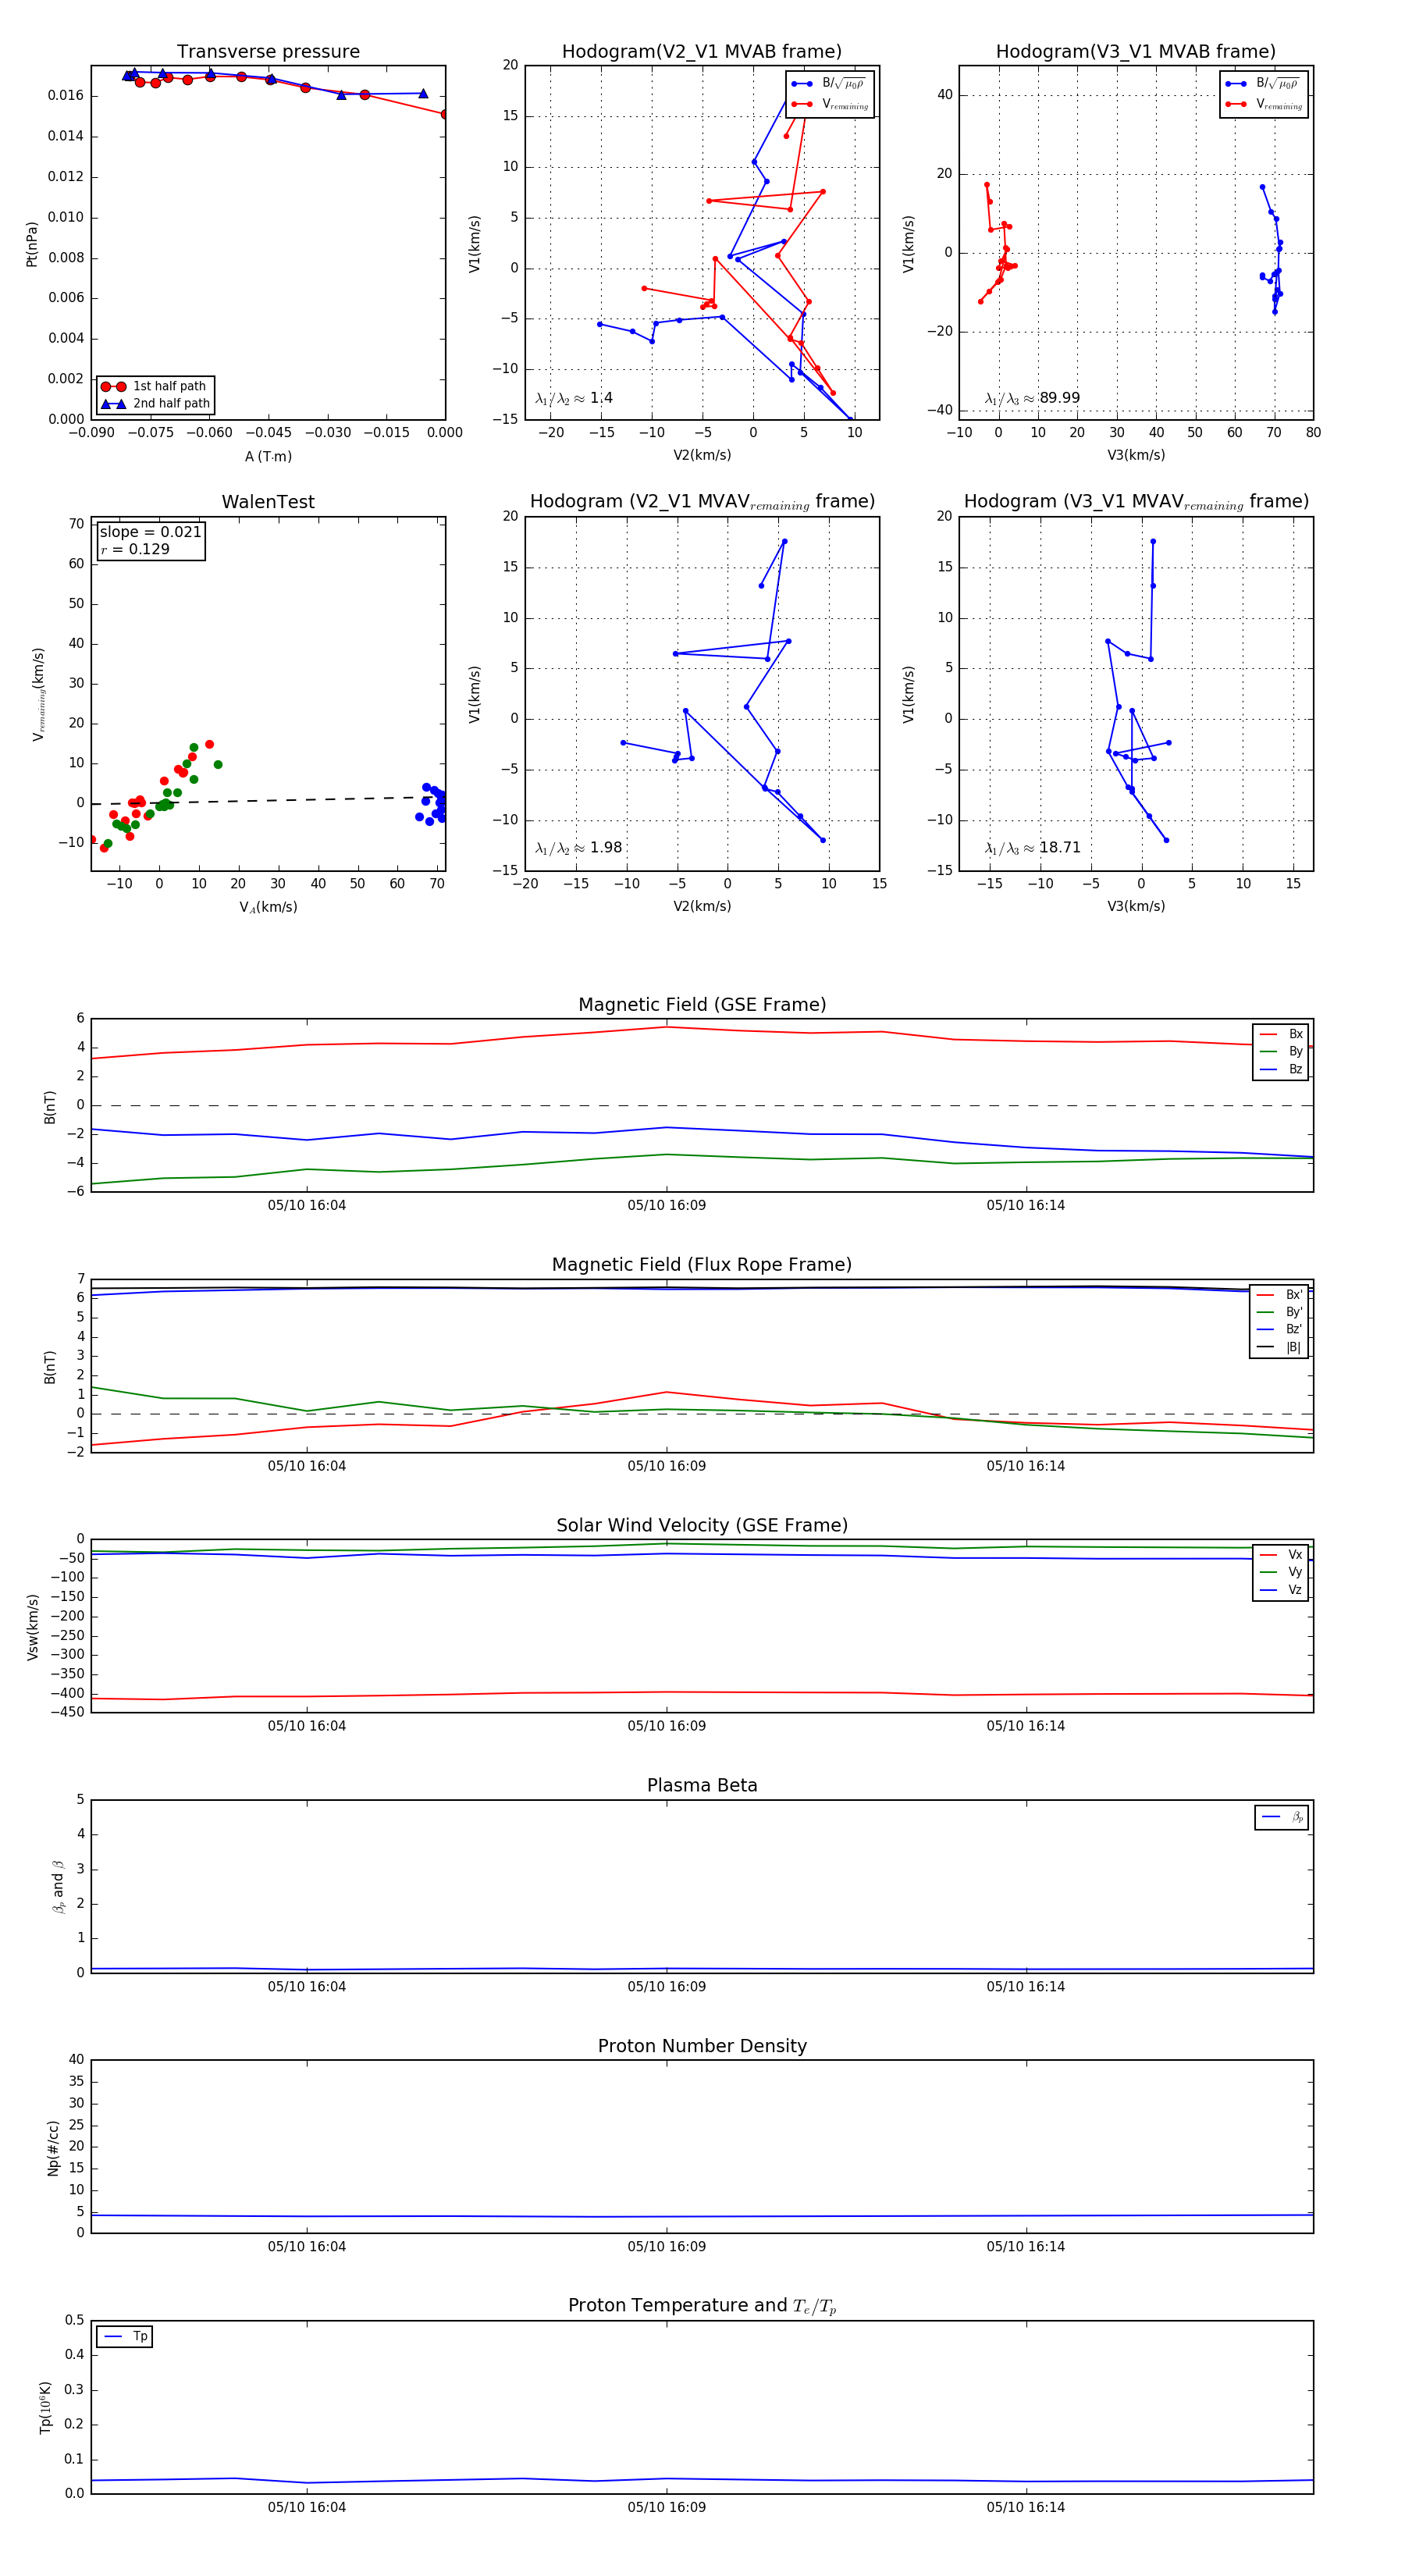Click λ1/λ3 ≈ 89.99 ratio label
The image size is (1405, 2576).
click(1032, 398)
